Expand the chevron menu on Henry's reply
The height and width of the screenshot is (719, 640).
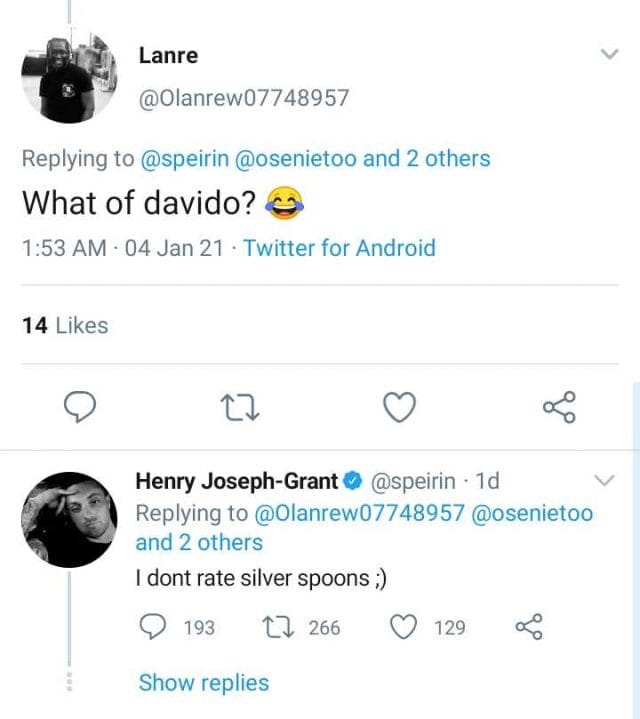[x=605, y=481]
